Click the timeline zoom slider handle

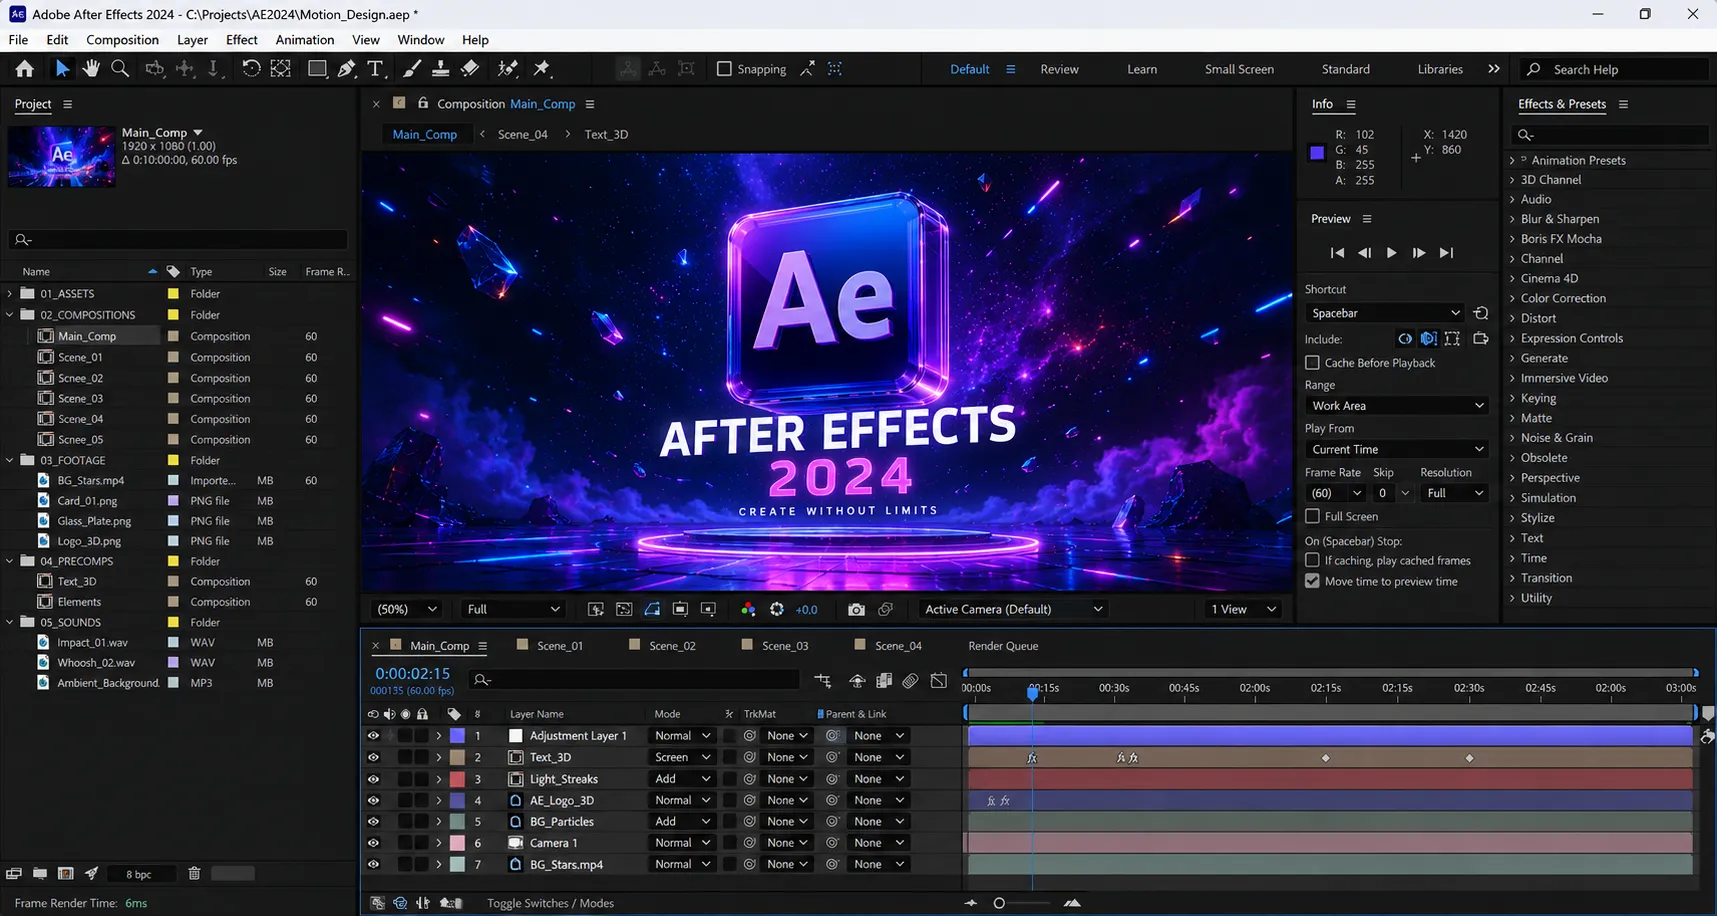coord(999,903)
